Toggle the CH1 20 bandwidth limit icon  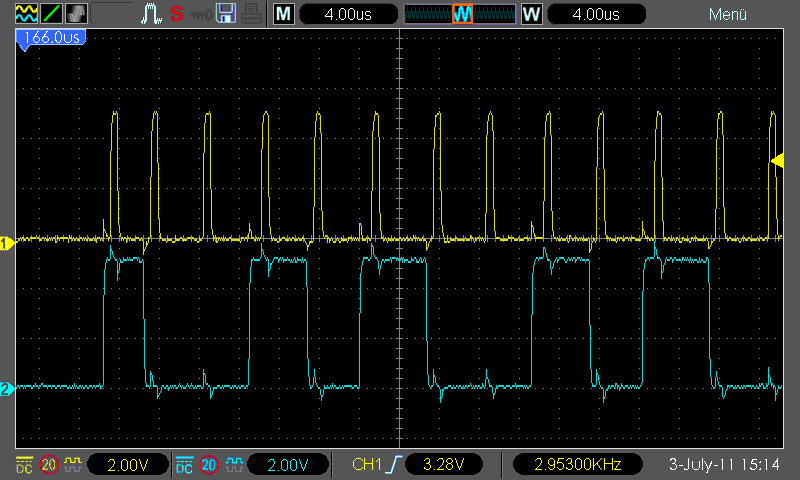tap(49, 465)
